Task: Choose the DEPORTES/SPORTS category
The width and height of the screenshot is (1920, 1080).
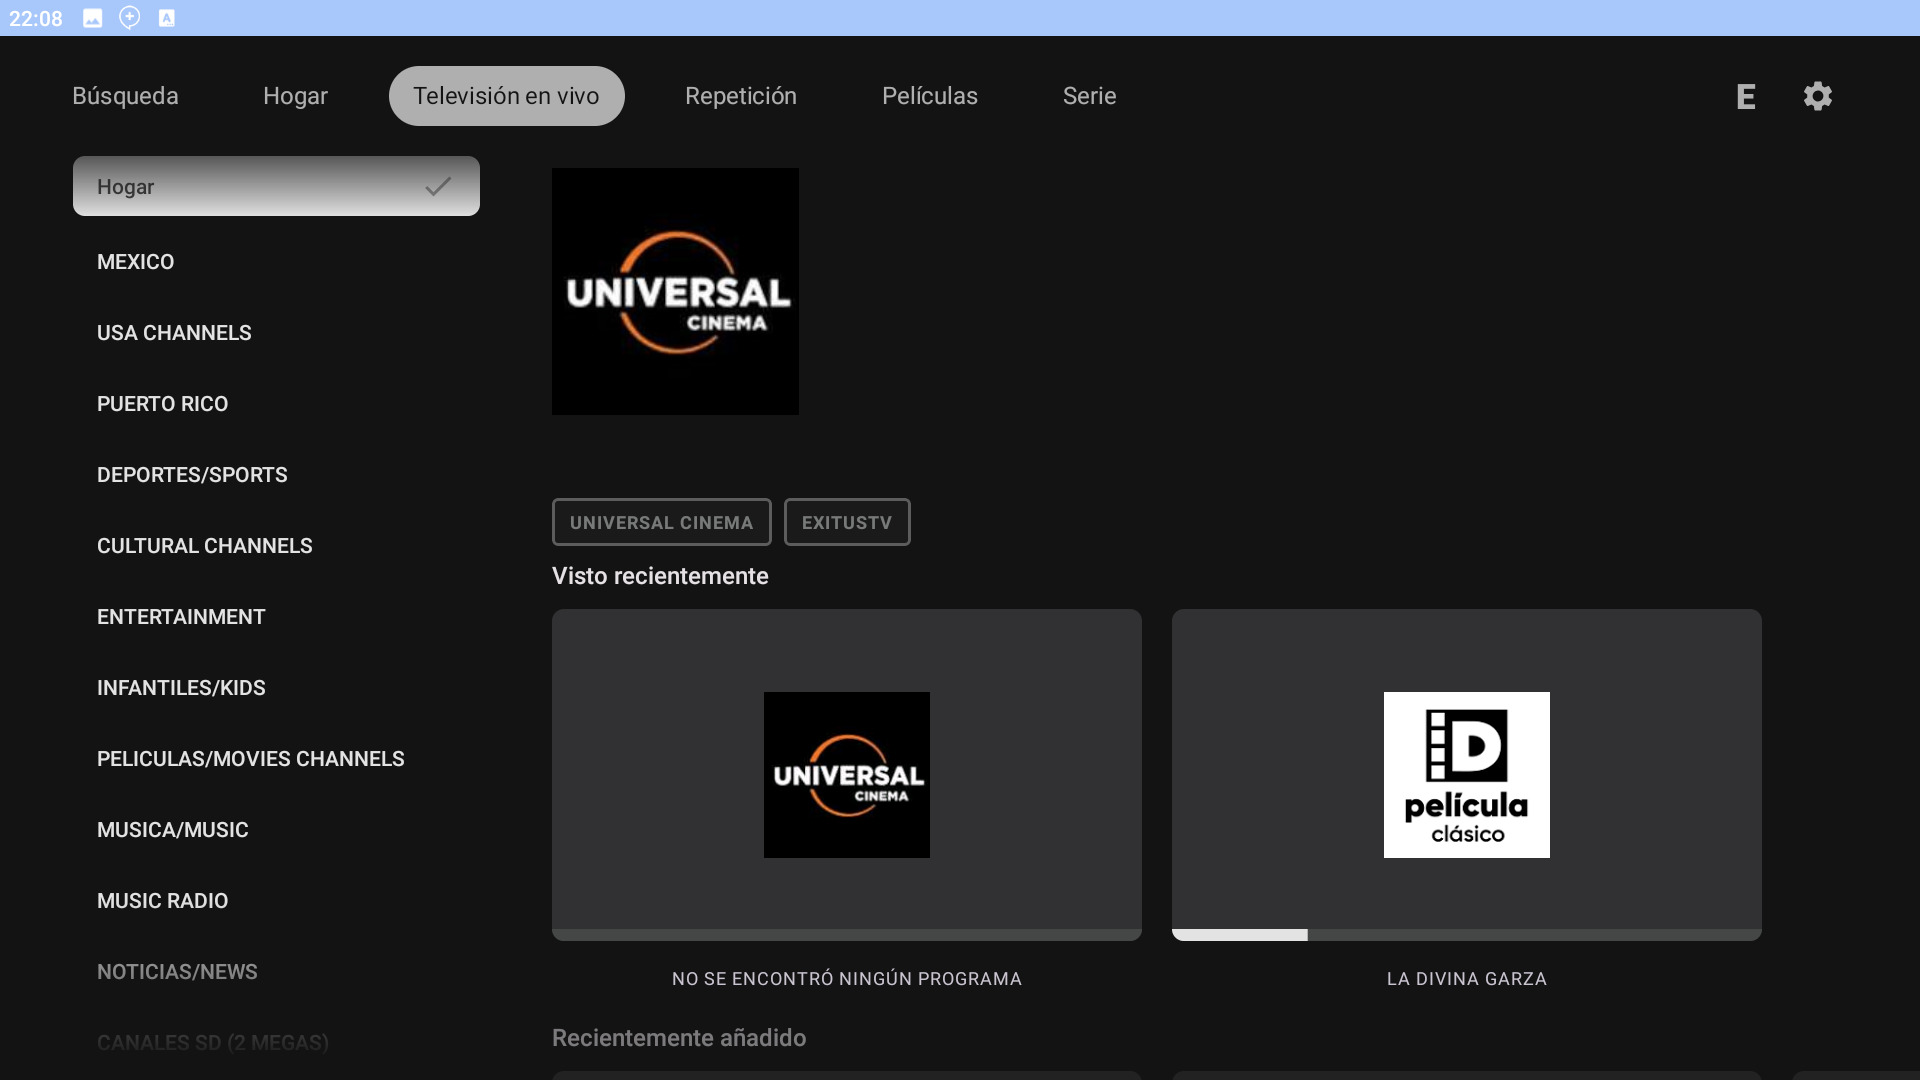Action: pos(192,475)
